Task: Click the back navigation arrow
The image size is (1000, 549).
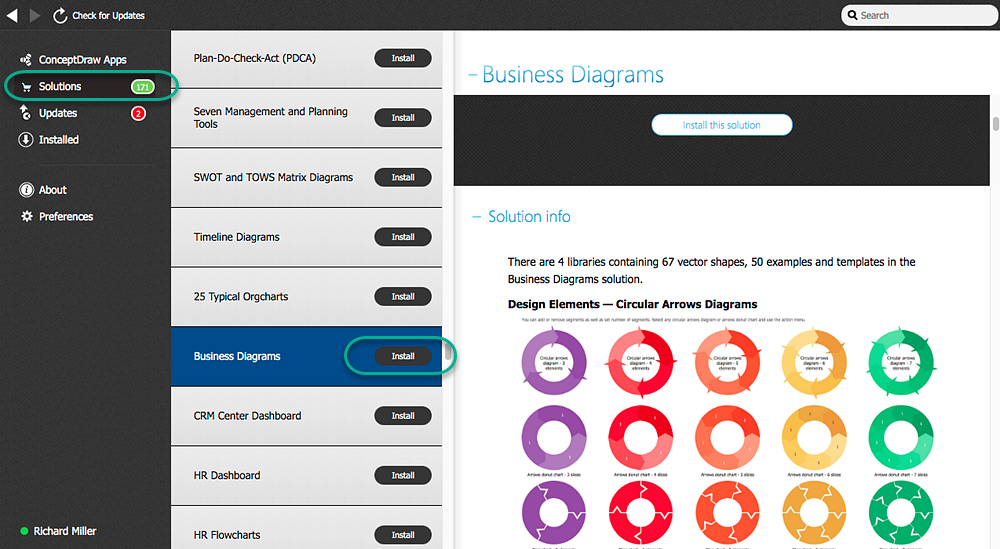Action: 12,15
